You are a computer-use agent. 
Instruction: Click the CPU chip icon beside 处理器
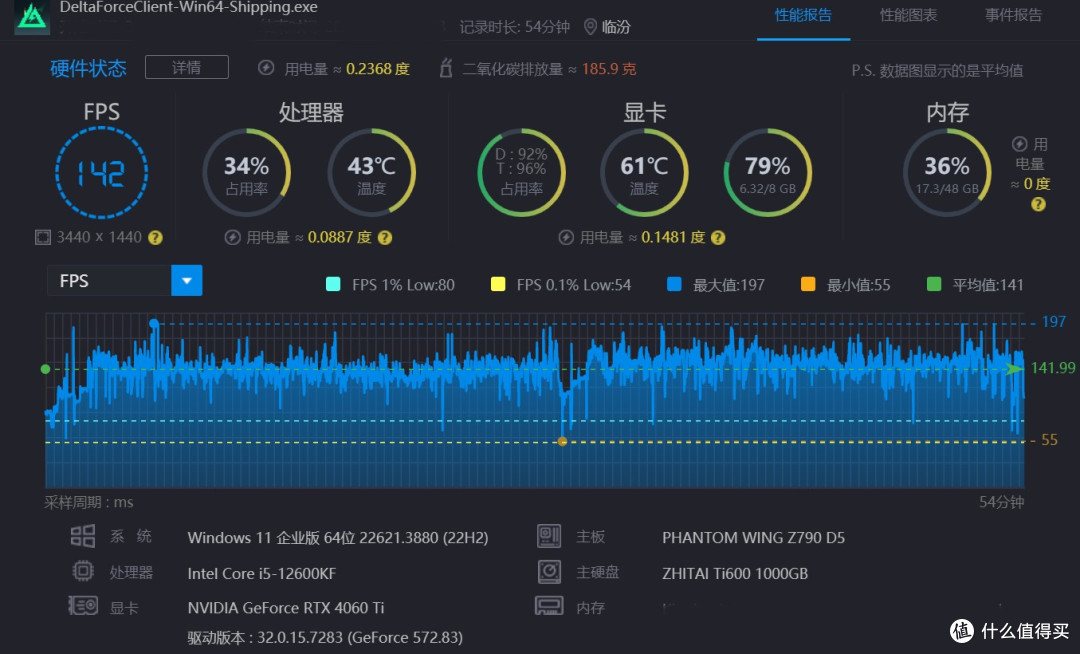tap(83, 571)
